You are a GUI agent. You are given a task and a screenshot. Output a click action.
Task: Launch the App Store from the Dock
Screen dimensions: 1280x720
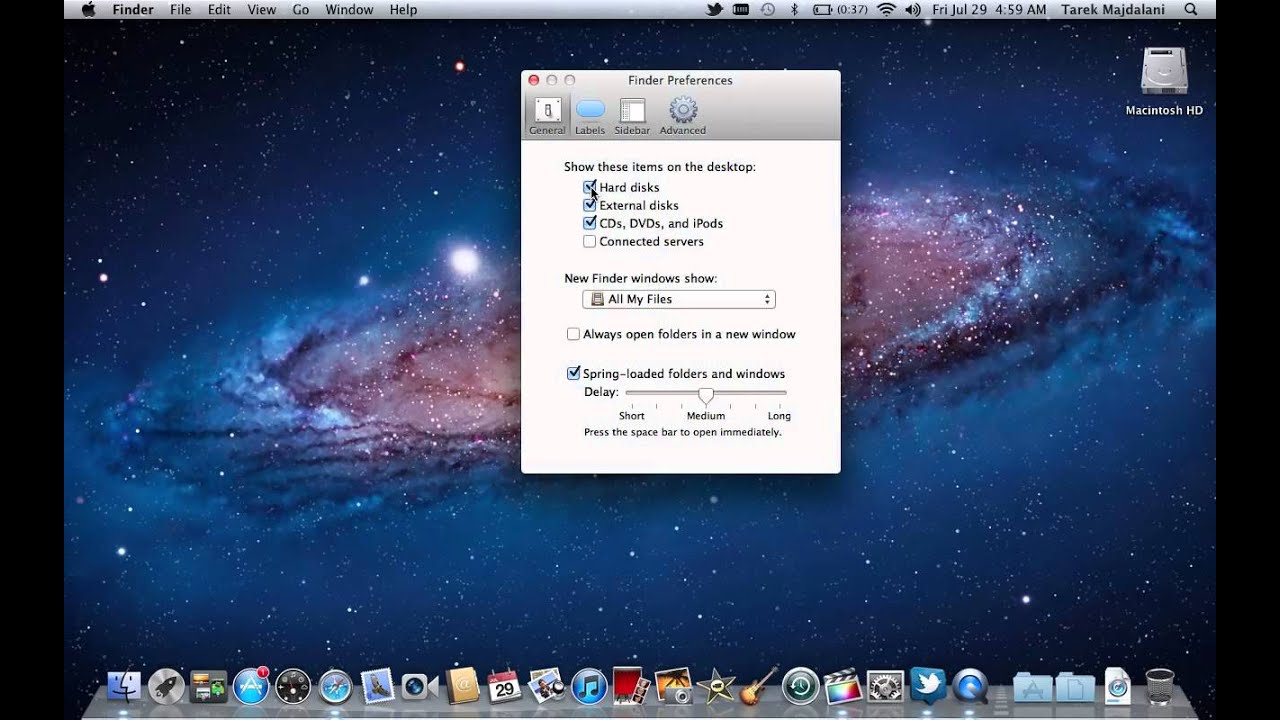tap(252, 686)
